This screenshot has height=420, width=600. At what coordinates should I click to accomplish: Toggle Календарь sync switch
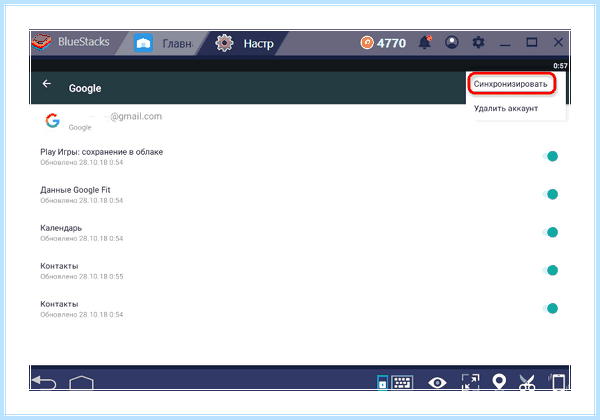click(x=551, y=232)
